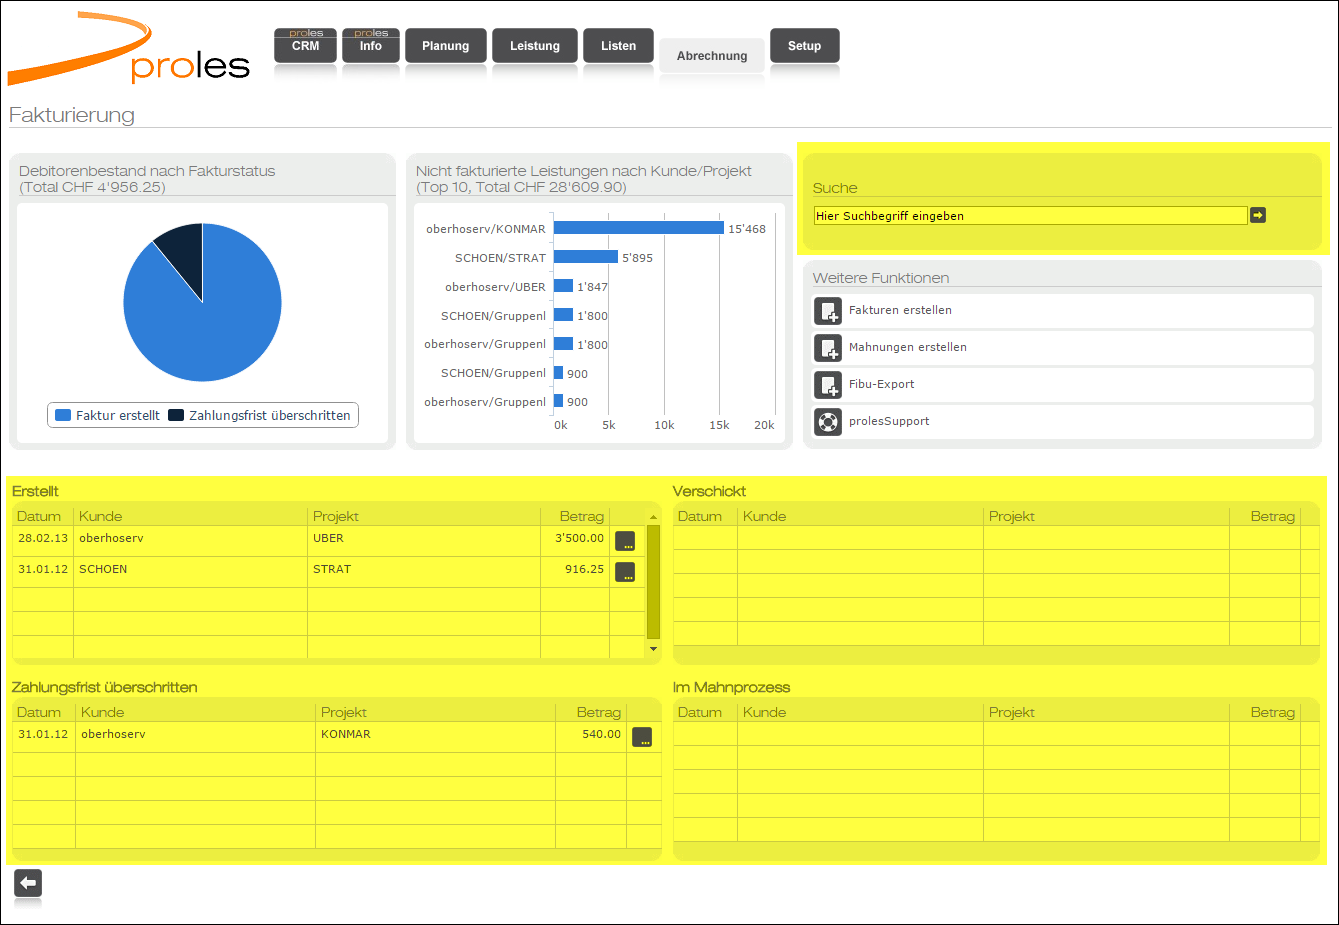Open details button for overdue KONMAR invoice
The image size is (1339, 925).
tap(642, 737)
